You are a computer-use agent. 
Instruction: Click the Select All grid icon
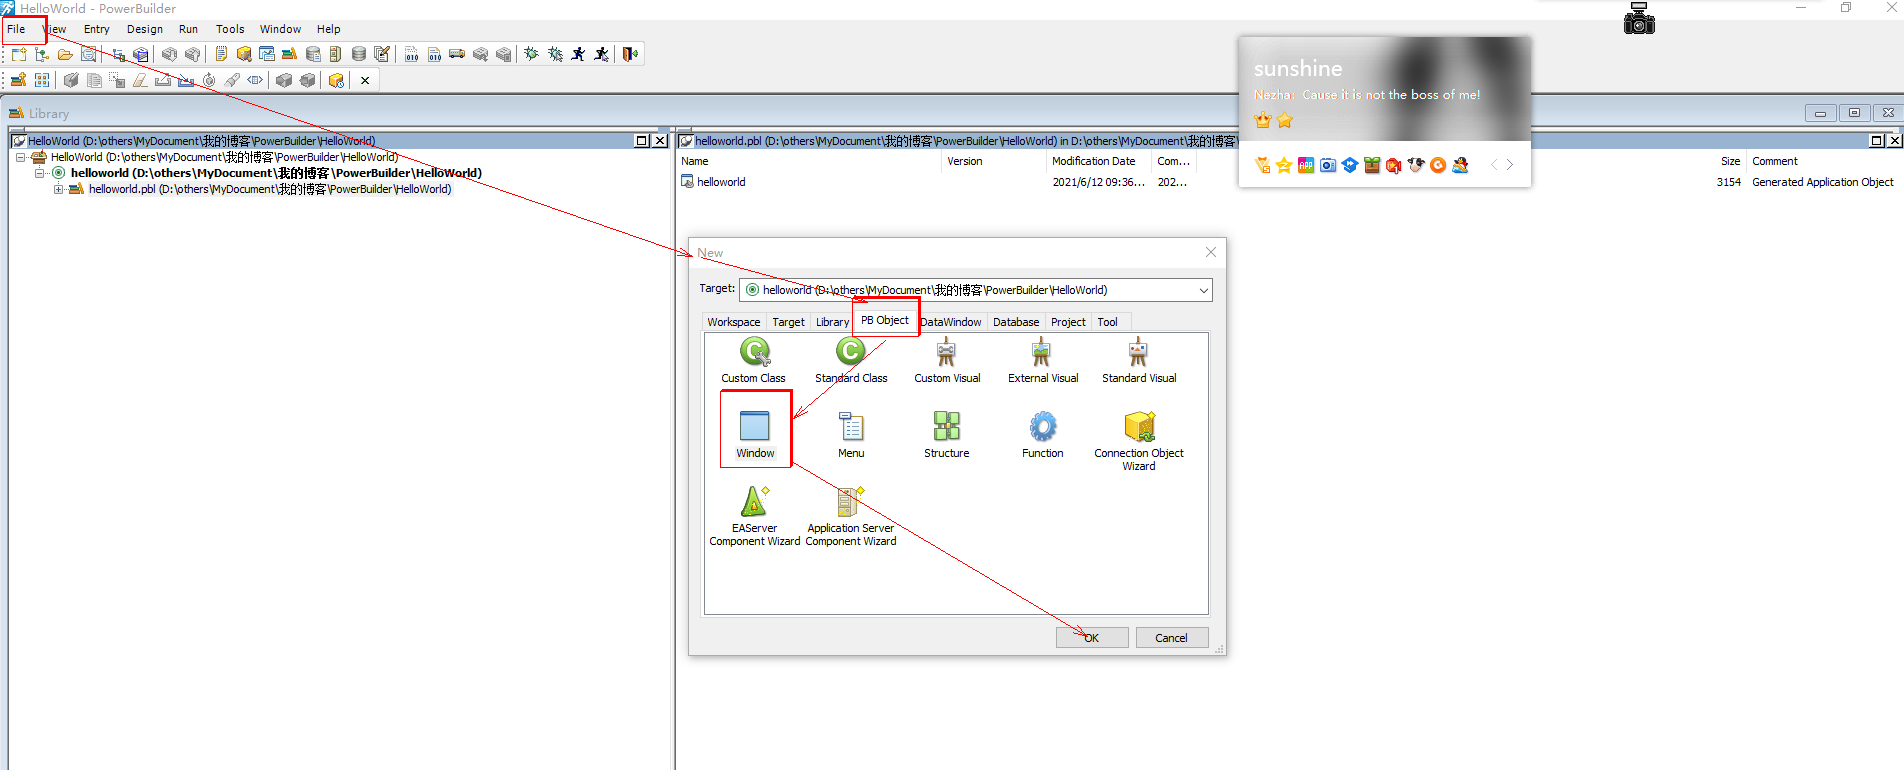[x=42, y=80]
